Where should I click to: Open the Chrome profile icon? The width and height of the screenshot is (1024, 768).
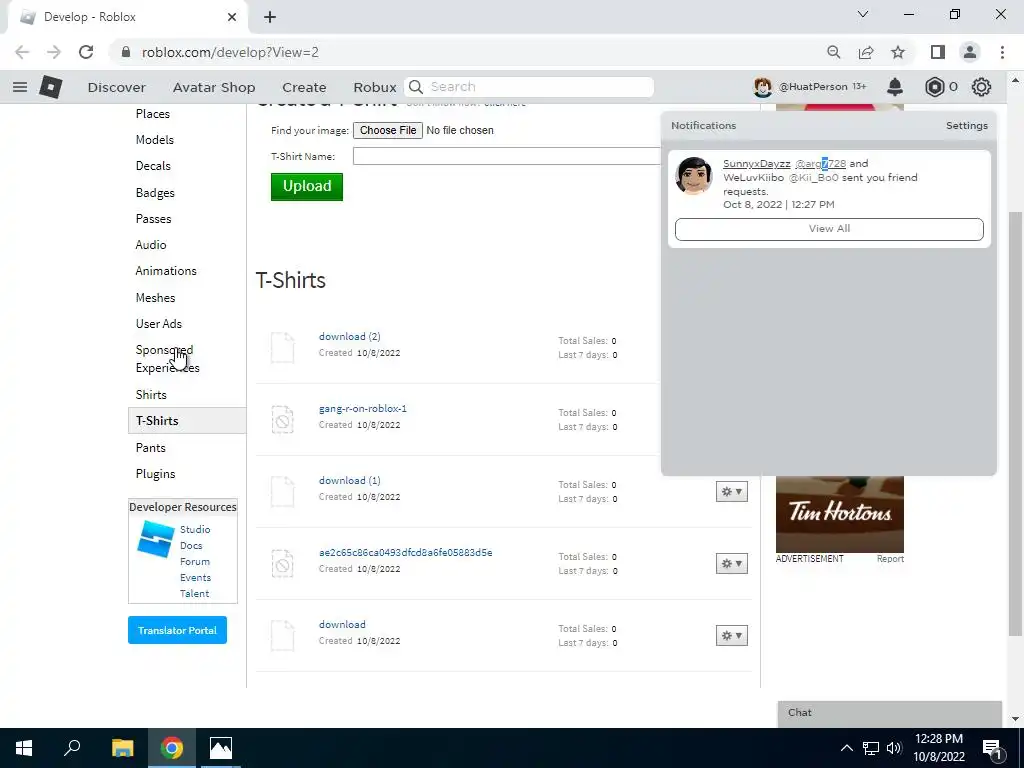tap(970, 52)
